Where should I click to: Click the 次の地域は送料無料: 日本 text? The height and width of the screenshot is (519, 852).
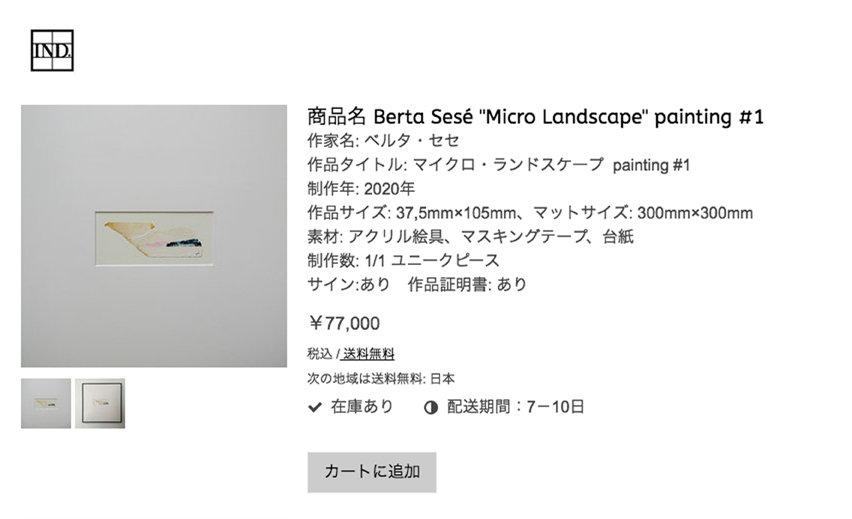point(381,379)
